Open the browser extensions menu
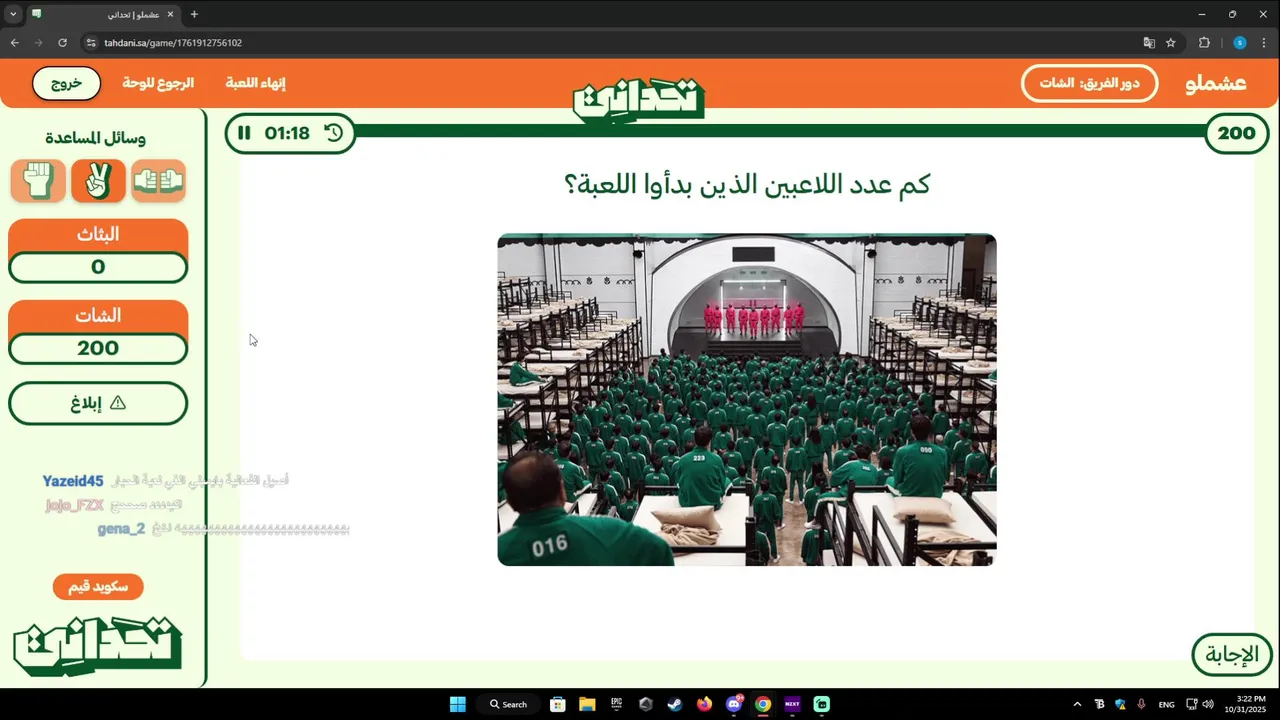 tap(1204, 43)
